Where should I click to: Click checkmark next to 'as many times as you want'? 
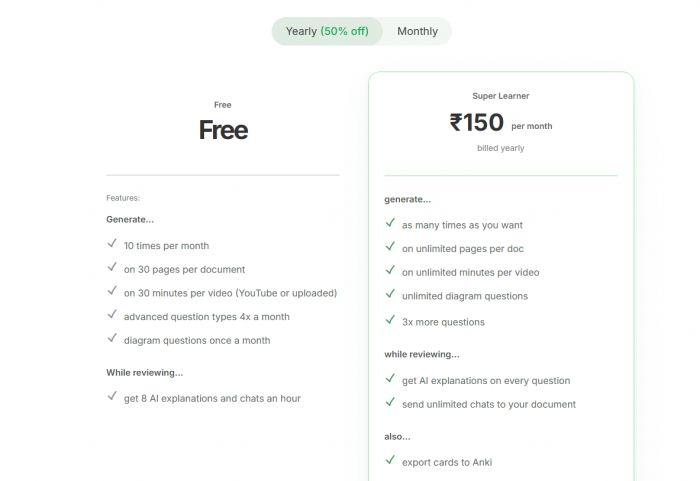390,224
